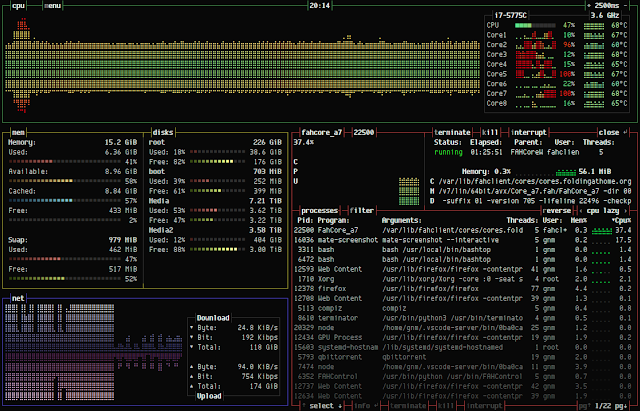The height and width of the screenshot is (411, 640).
Task: Close the fahcore_a7 detail pane
Action: click(x=611, y=132)
